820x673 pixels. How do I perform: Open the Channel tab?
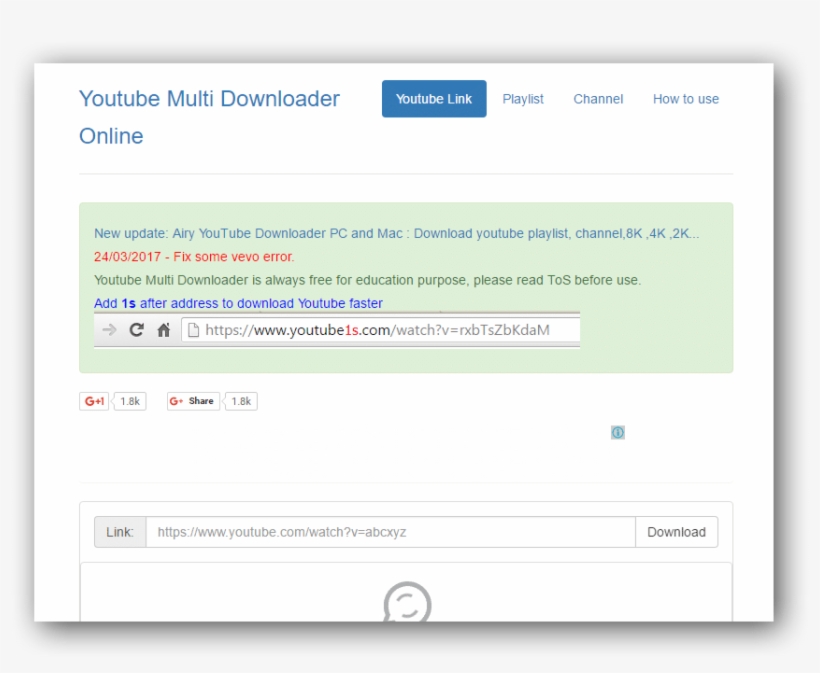point(598,98)
